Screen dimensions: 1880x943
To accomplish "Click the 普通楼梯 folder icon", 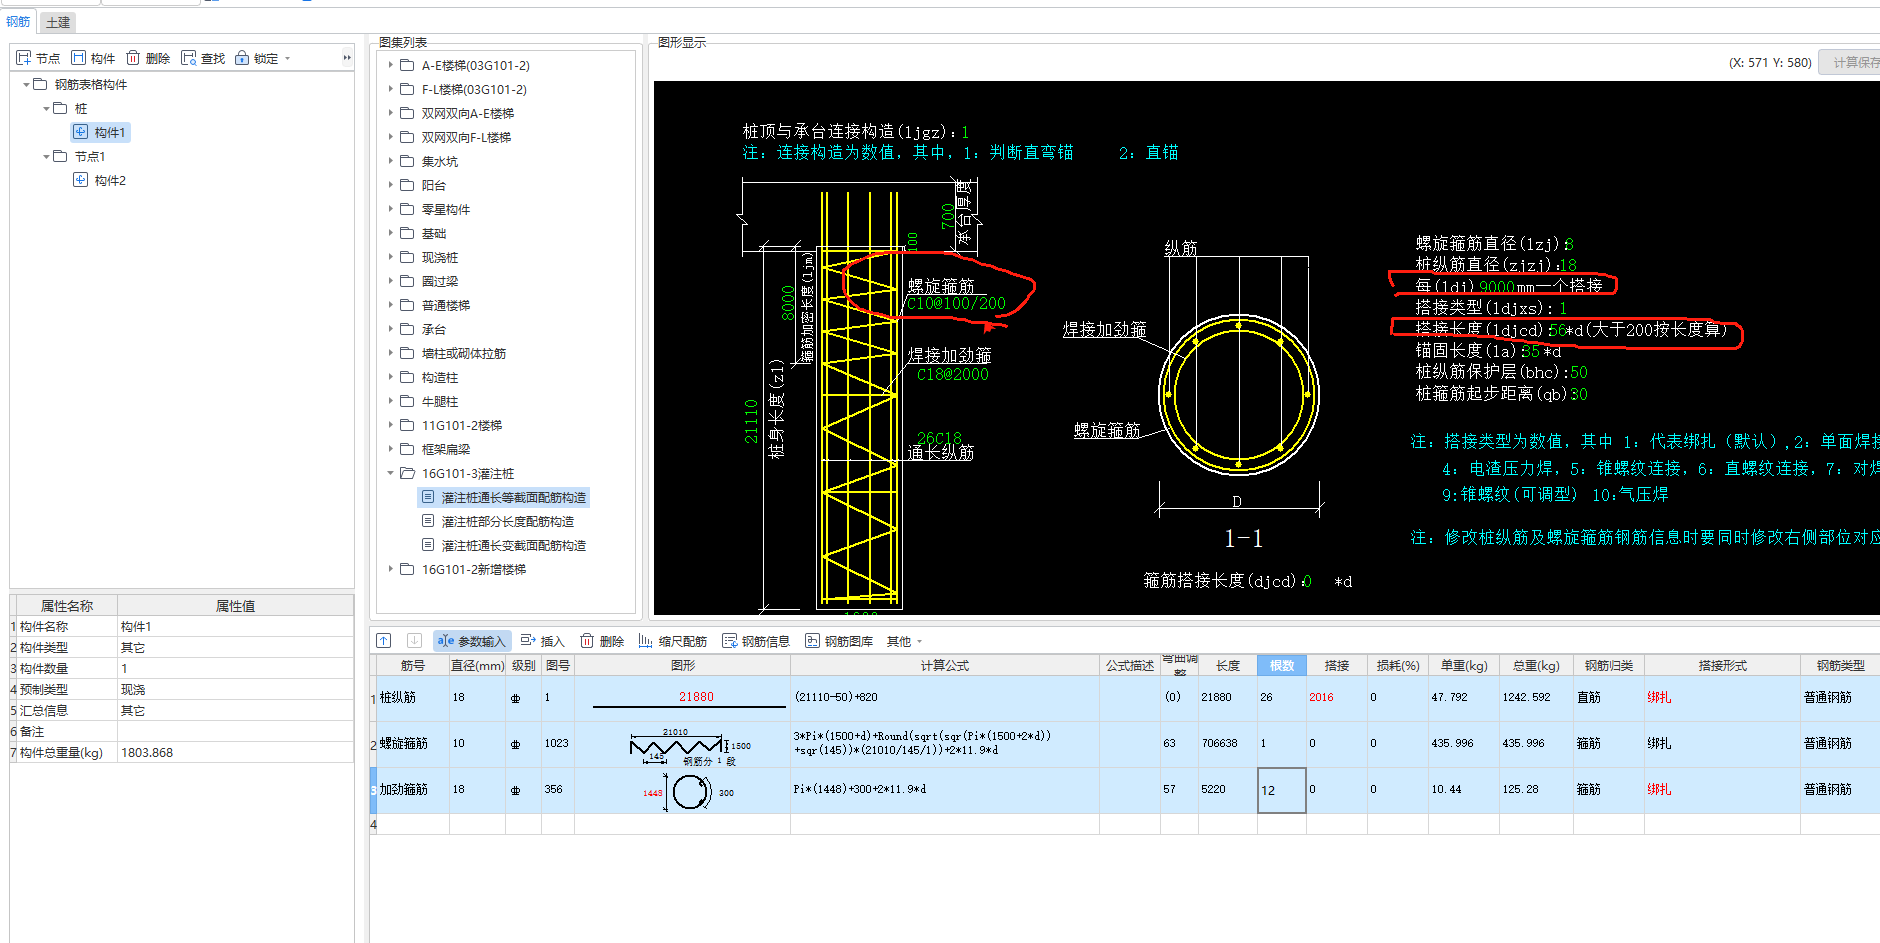I will [407, 305].
